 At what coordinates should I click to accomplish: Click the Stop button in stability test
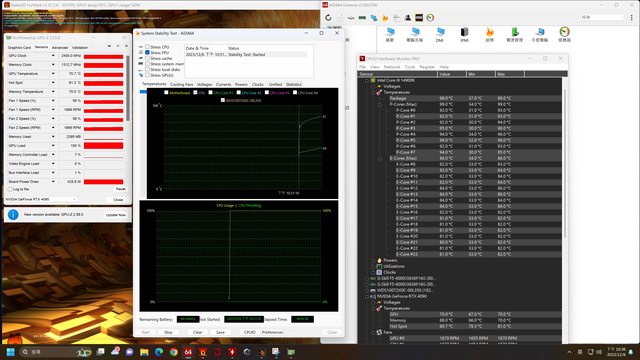(168, 332)
